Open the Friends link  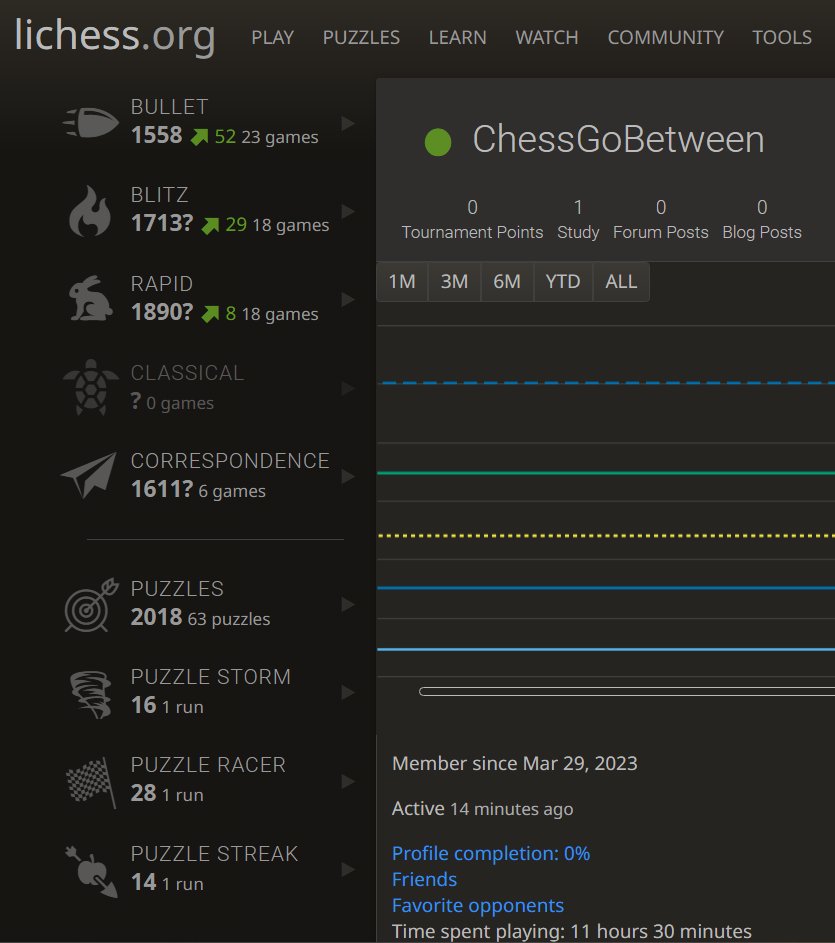point(424,879)
